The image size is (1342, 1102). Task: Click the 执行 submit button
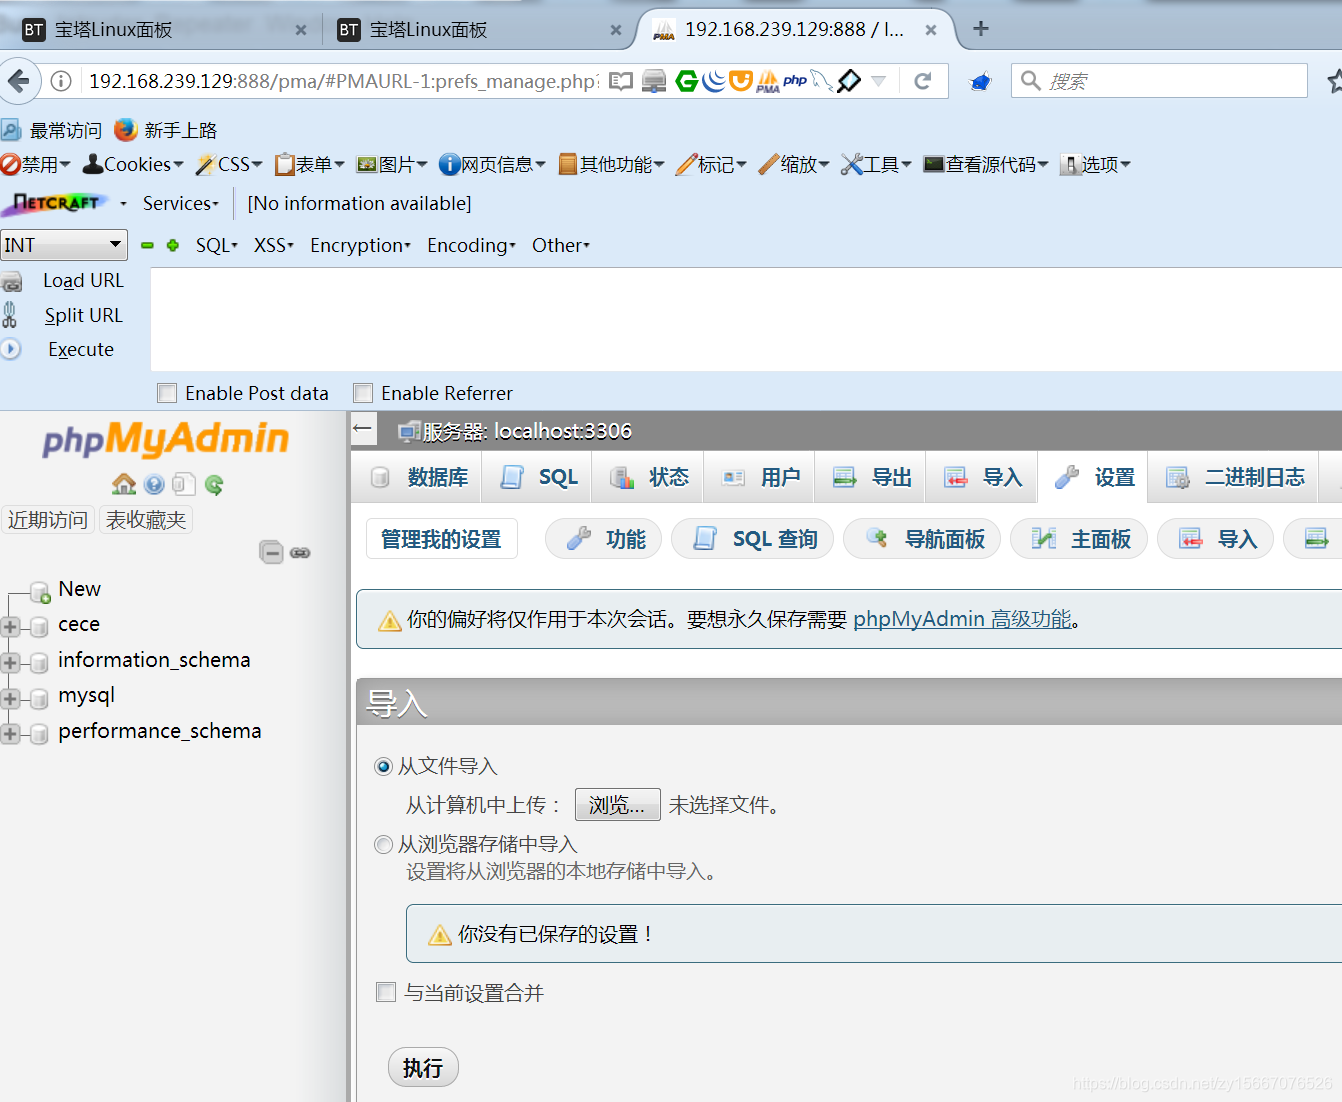pyautogui.click(x=423, y=1068)
